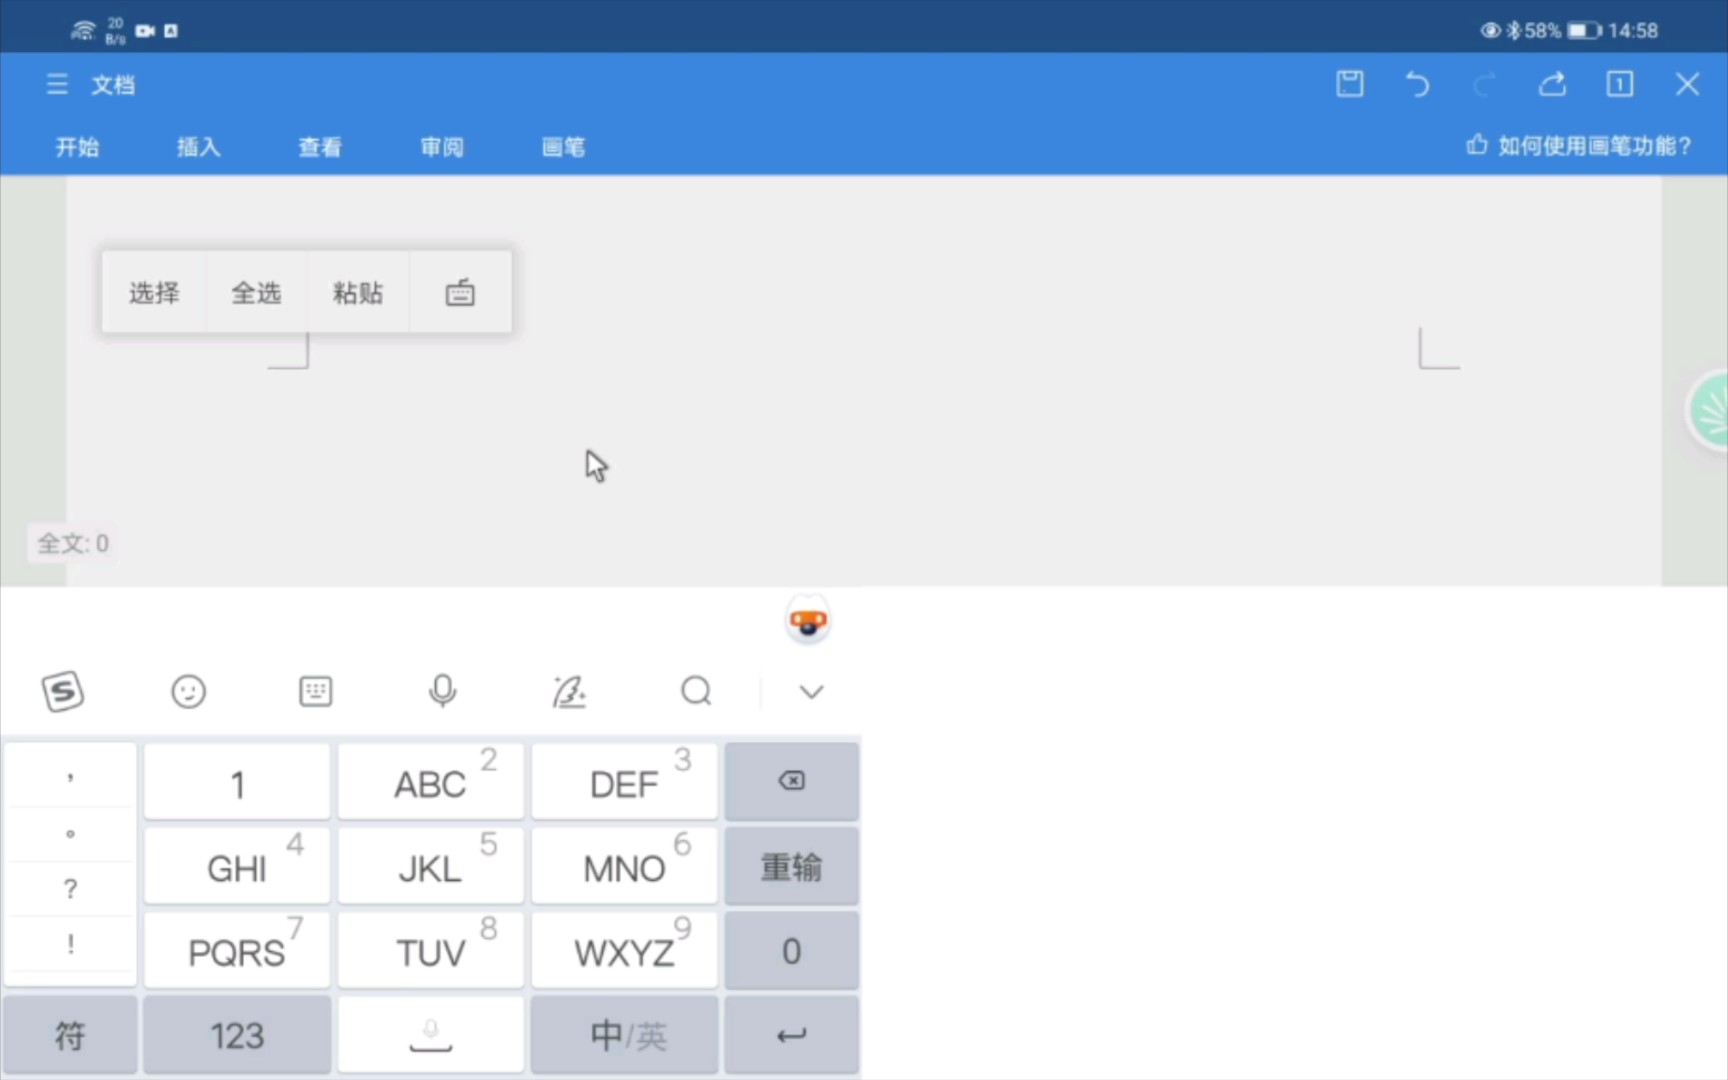1728x1080 pixels.
Task: Select the 画笔 tab
Action: (564, 147)
